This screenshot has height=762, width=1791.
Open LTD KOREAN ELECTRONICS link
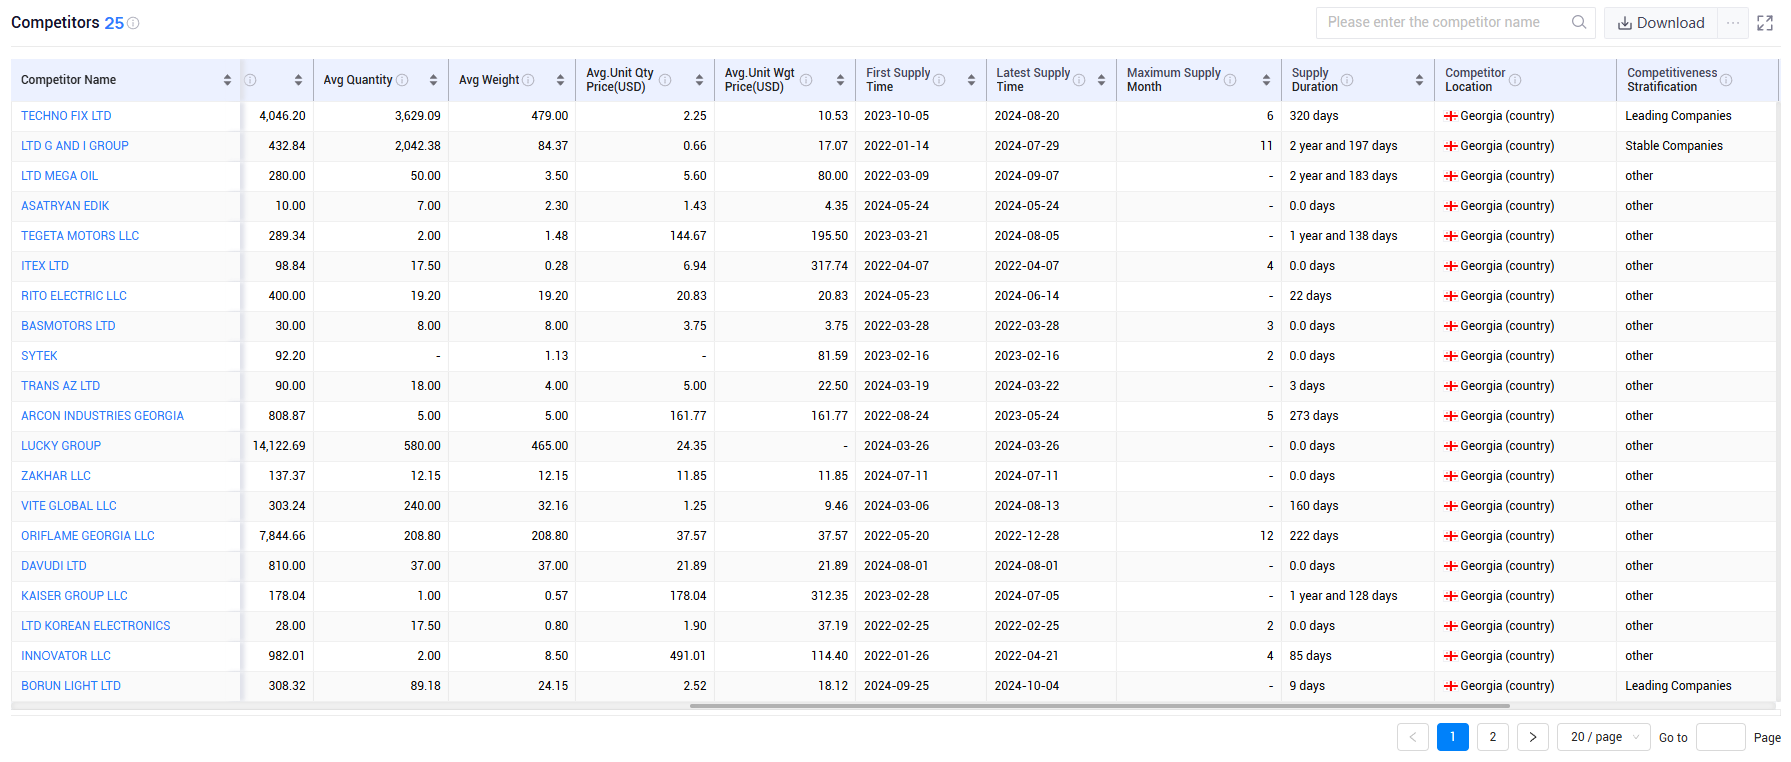[x=96, y=626]
